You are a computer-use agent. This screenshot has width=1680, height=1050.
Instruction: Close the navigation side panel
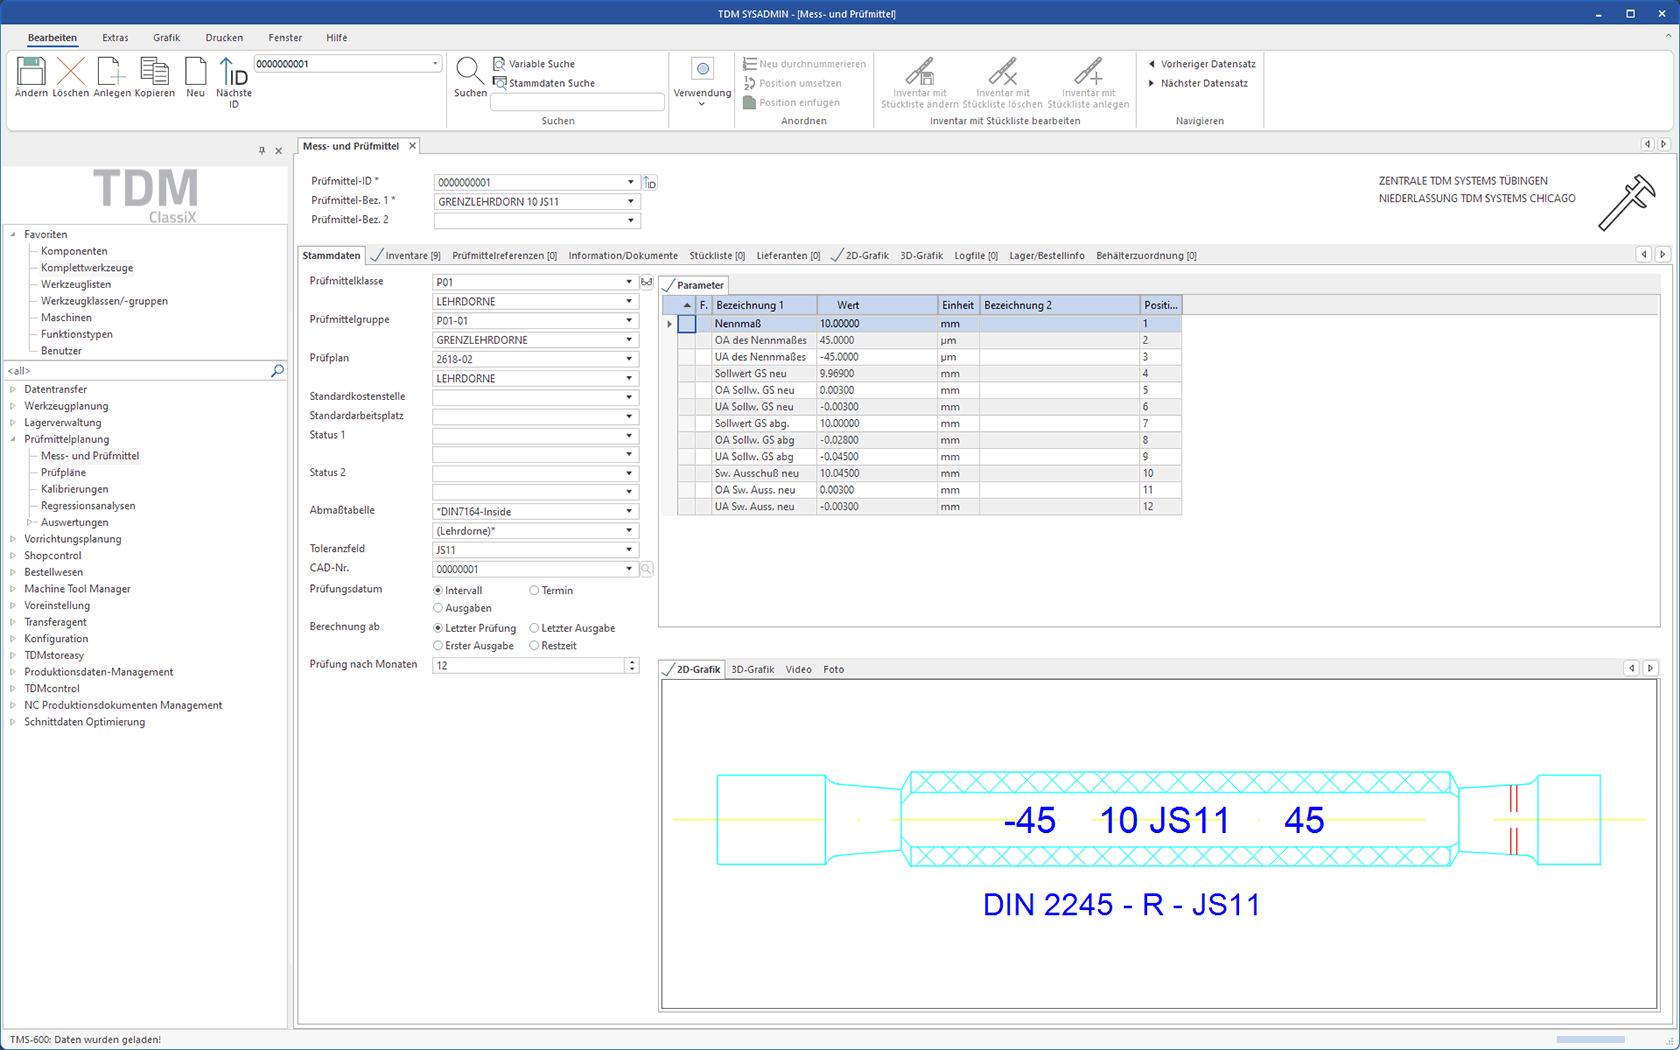279,151
